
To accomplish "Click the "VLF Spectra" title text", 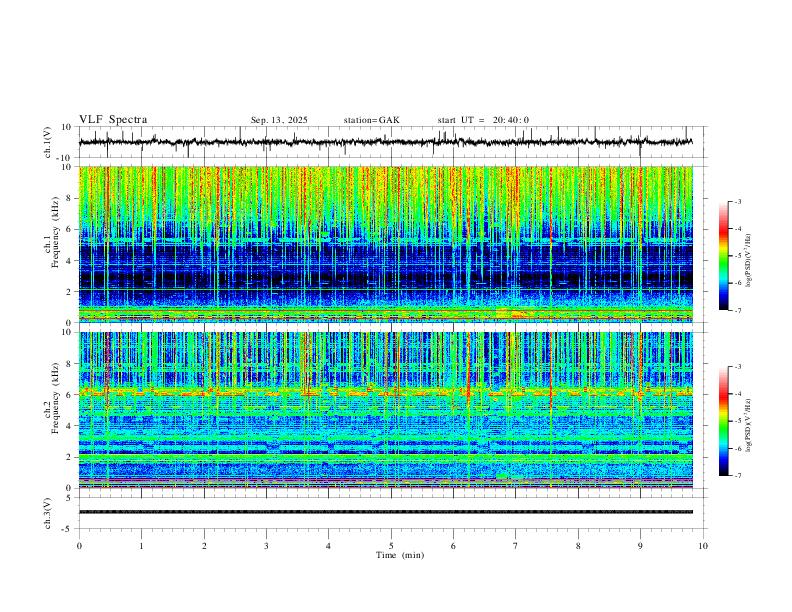I will click(113, 120).
